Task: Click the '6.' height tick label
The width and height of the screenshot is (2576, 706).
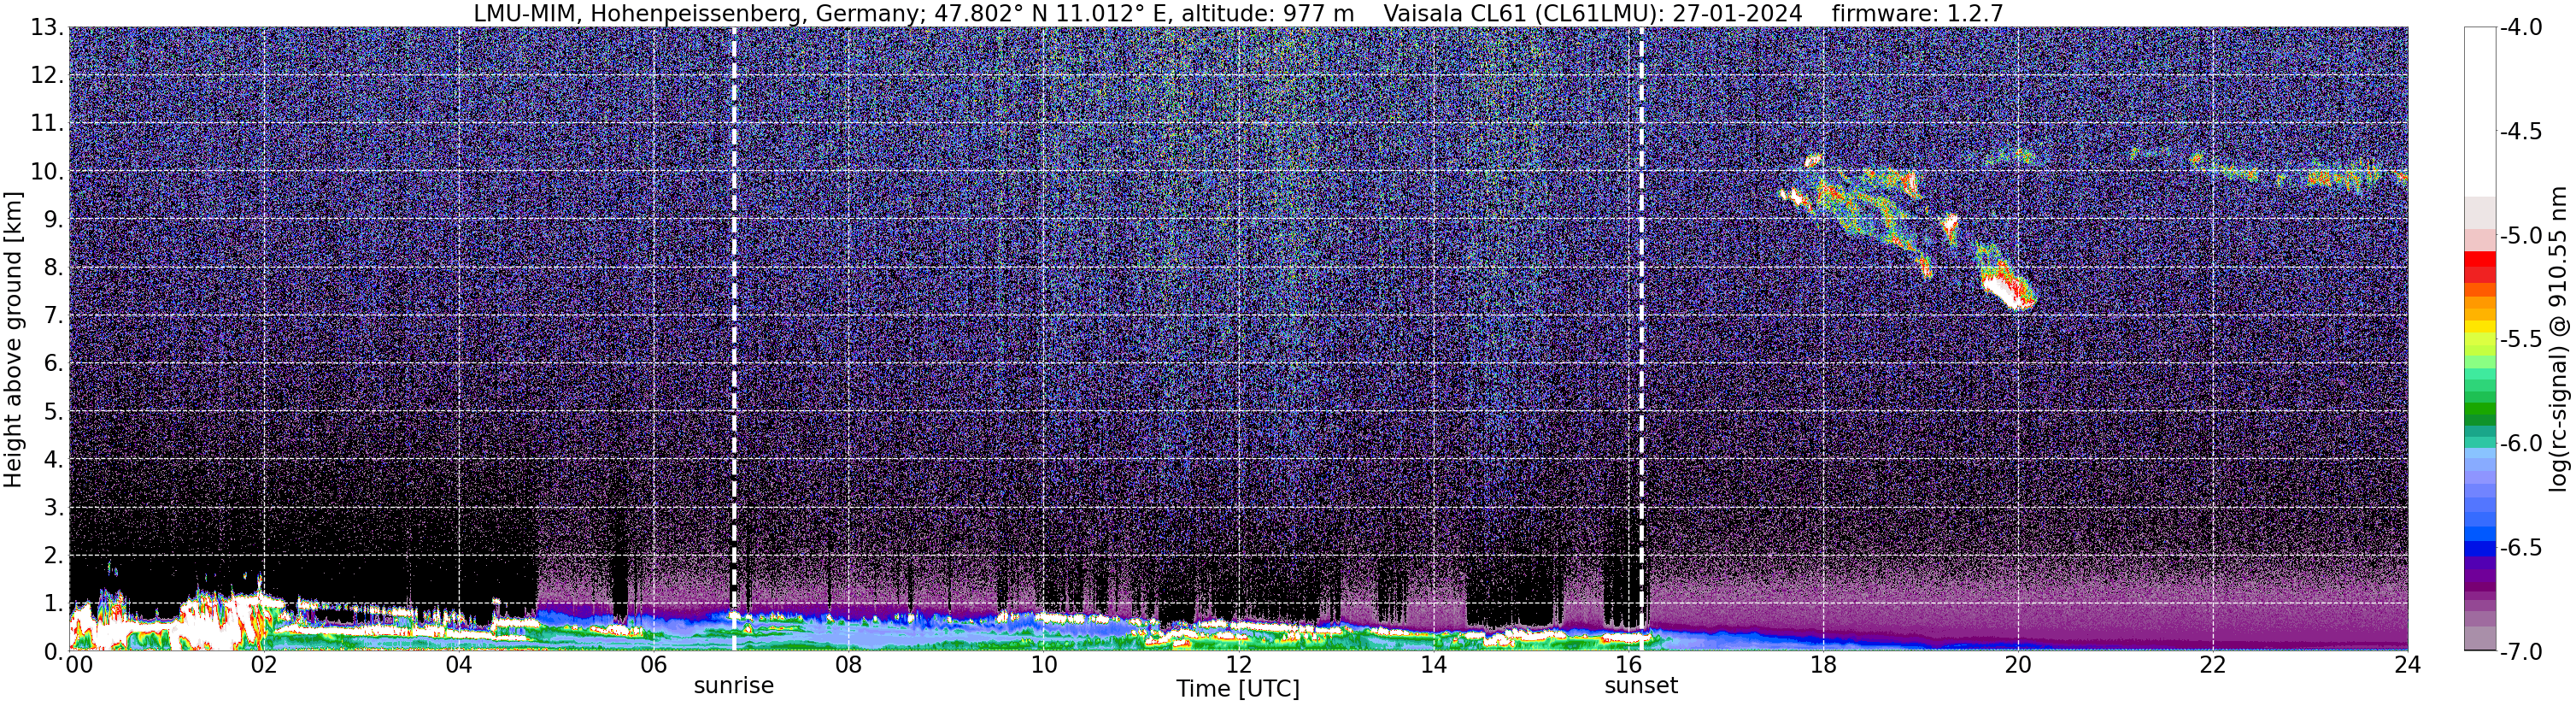Action: coord(53,364)
